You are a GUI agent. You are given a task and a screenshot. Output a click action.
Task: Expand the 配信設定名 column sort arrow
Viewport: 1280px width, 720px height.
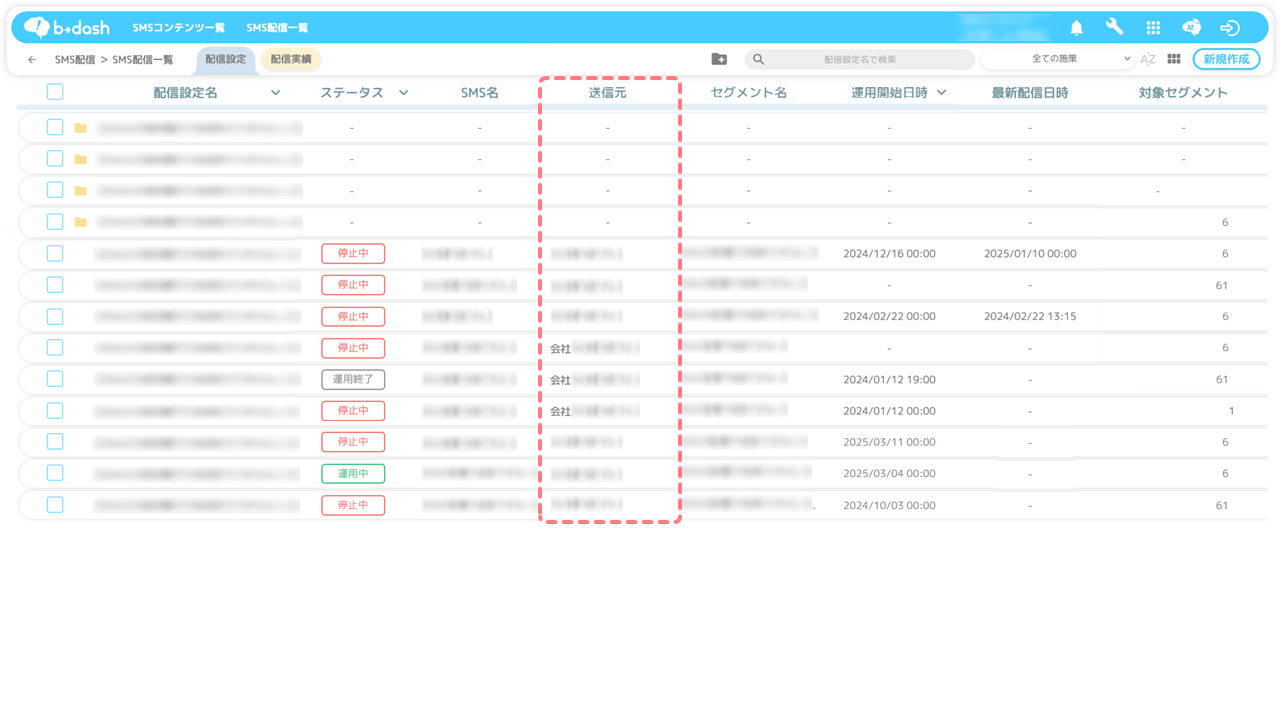275,93
